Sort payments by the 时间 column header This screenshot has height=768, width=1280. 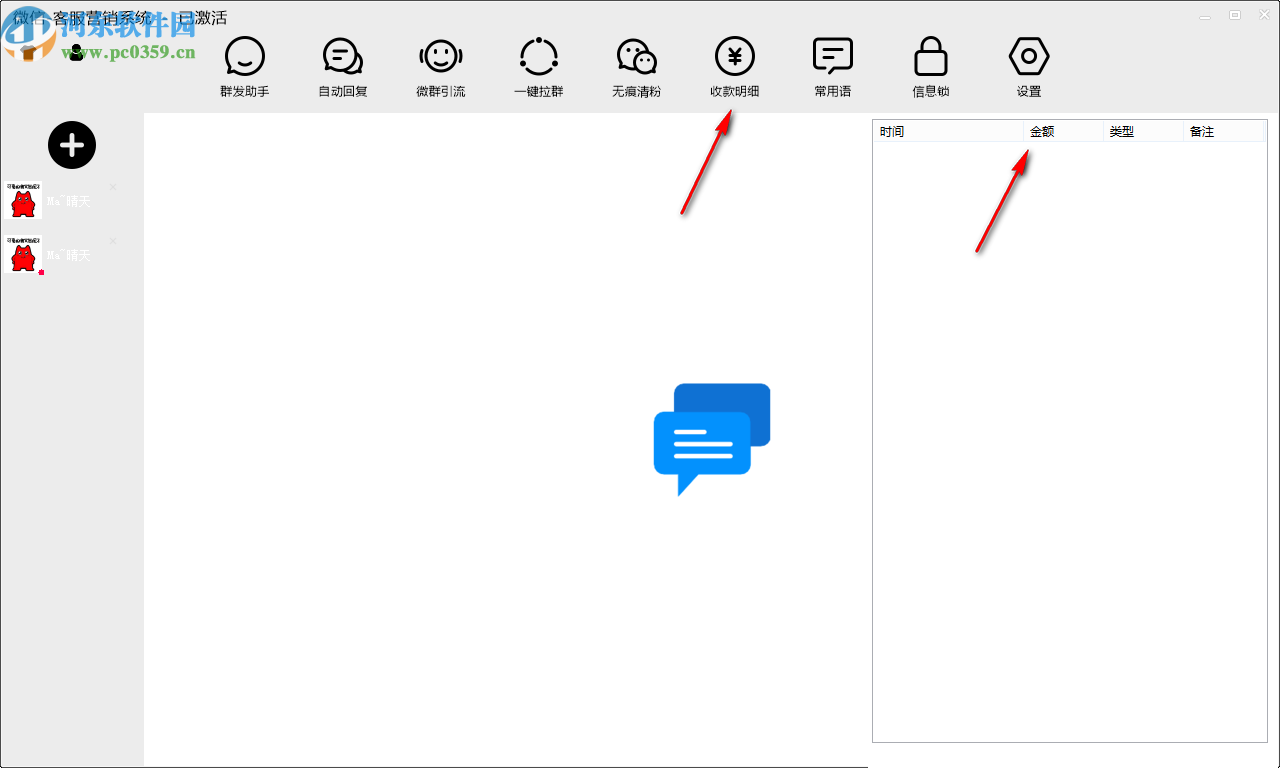[948, 131]
